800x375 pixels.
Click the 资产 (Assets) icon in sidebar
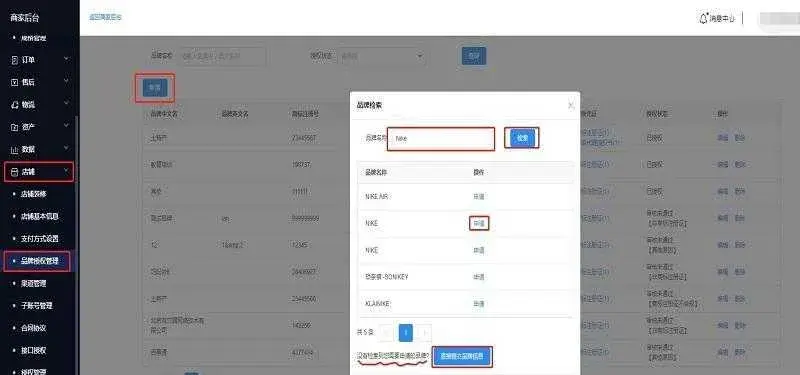tap(14, 127)
